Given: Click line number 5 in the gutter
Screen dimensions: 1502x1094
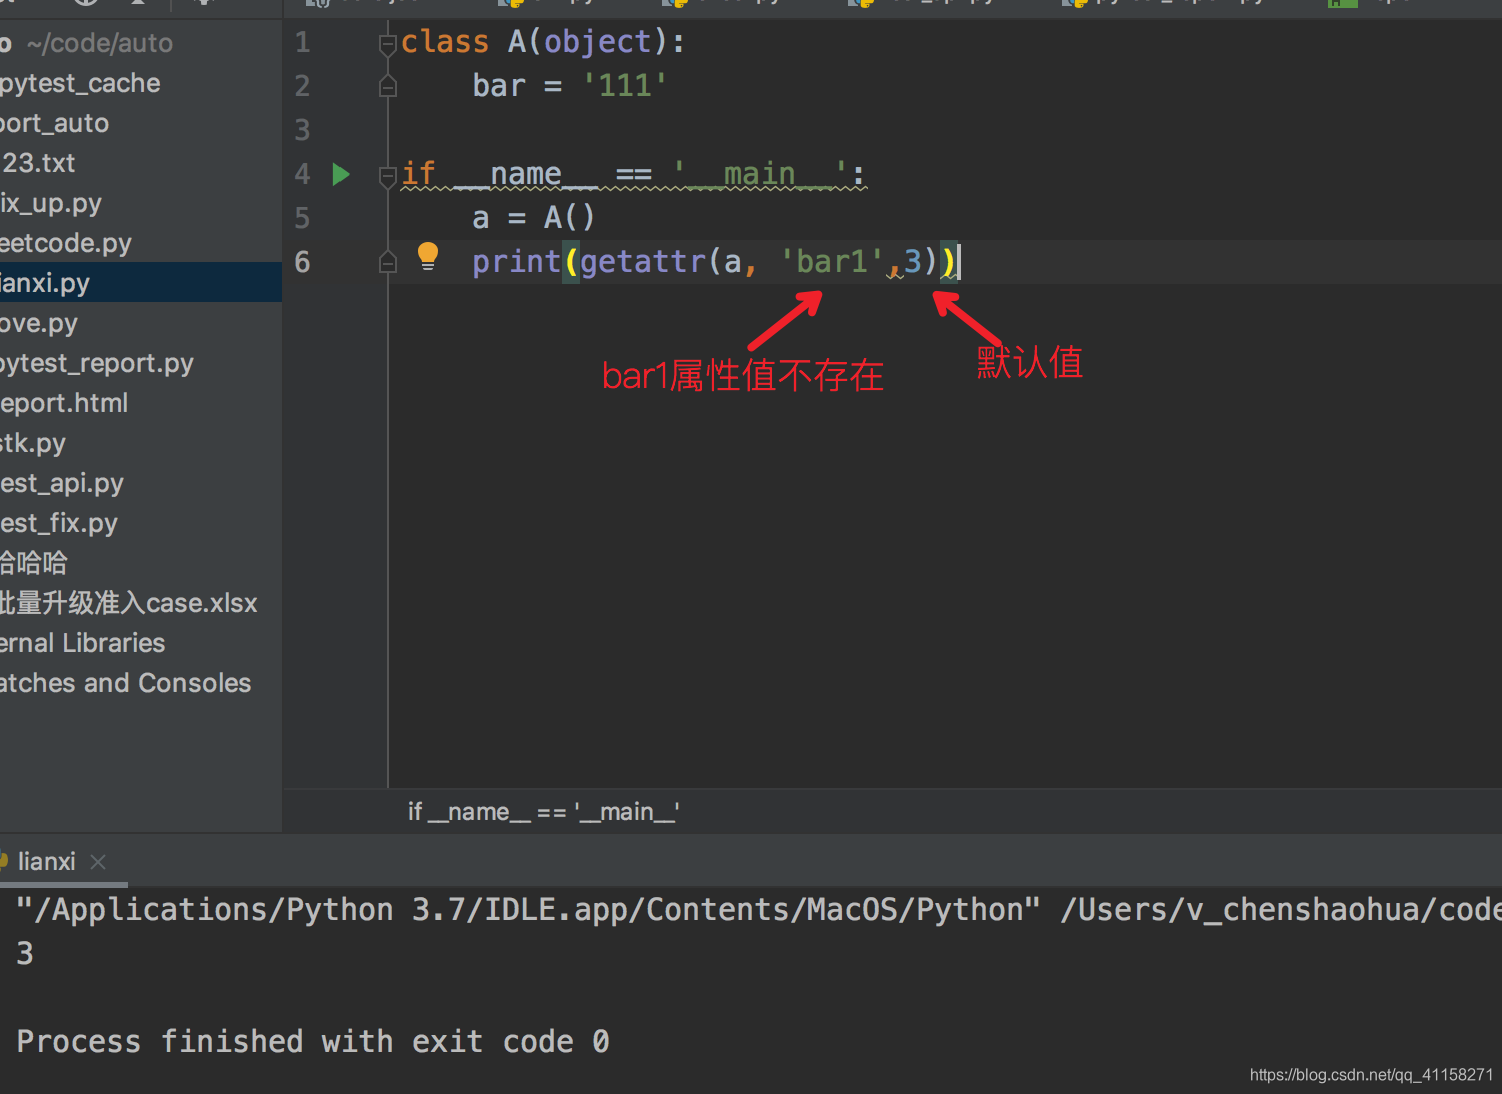Looking at the screenshot, I should click(x=302, y=219).
